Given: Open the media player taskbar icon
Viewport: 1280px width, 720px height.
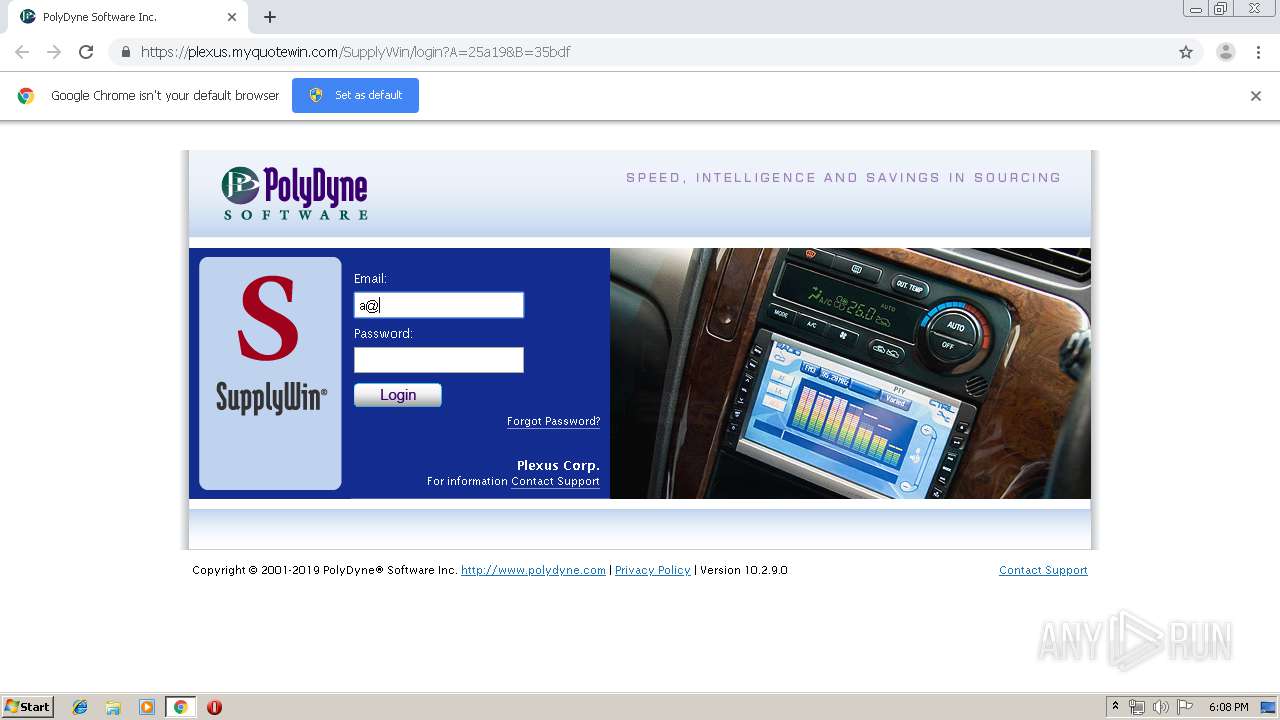Looking at the screenshot, I should [147, 707].
